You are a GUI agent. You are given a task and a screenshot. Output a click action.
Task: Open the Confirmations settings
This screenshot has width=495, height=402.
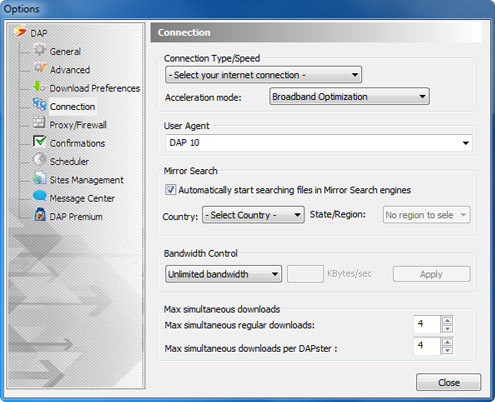(77, 143)
